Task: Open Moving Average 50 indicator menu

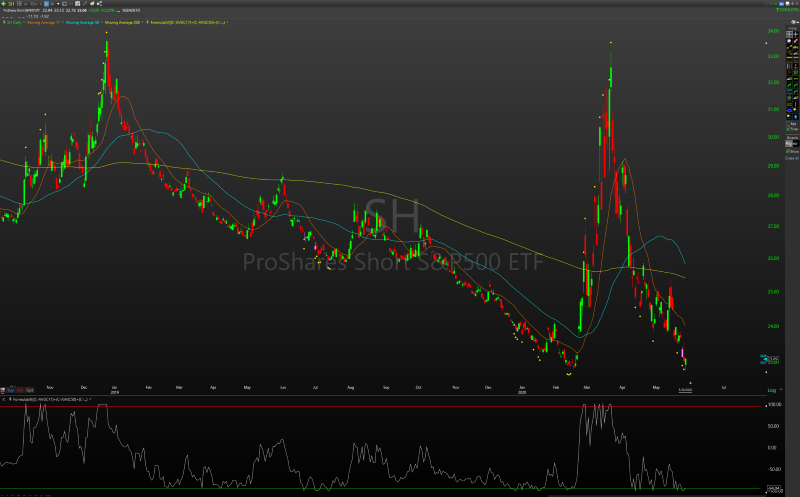Action: click(82, 22)
